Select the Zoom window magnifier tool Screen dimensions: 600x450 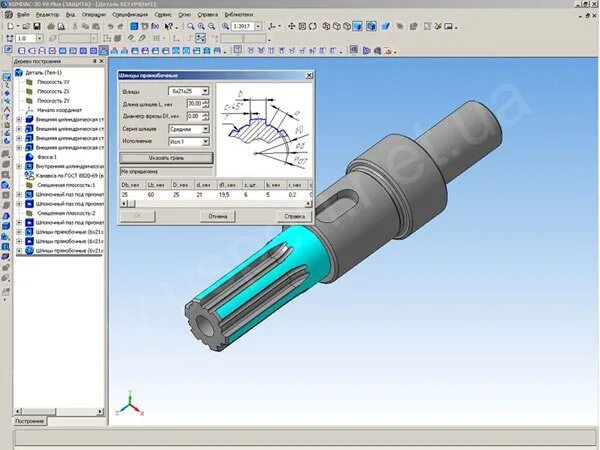pos(190,26)
